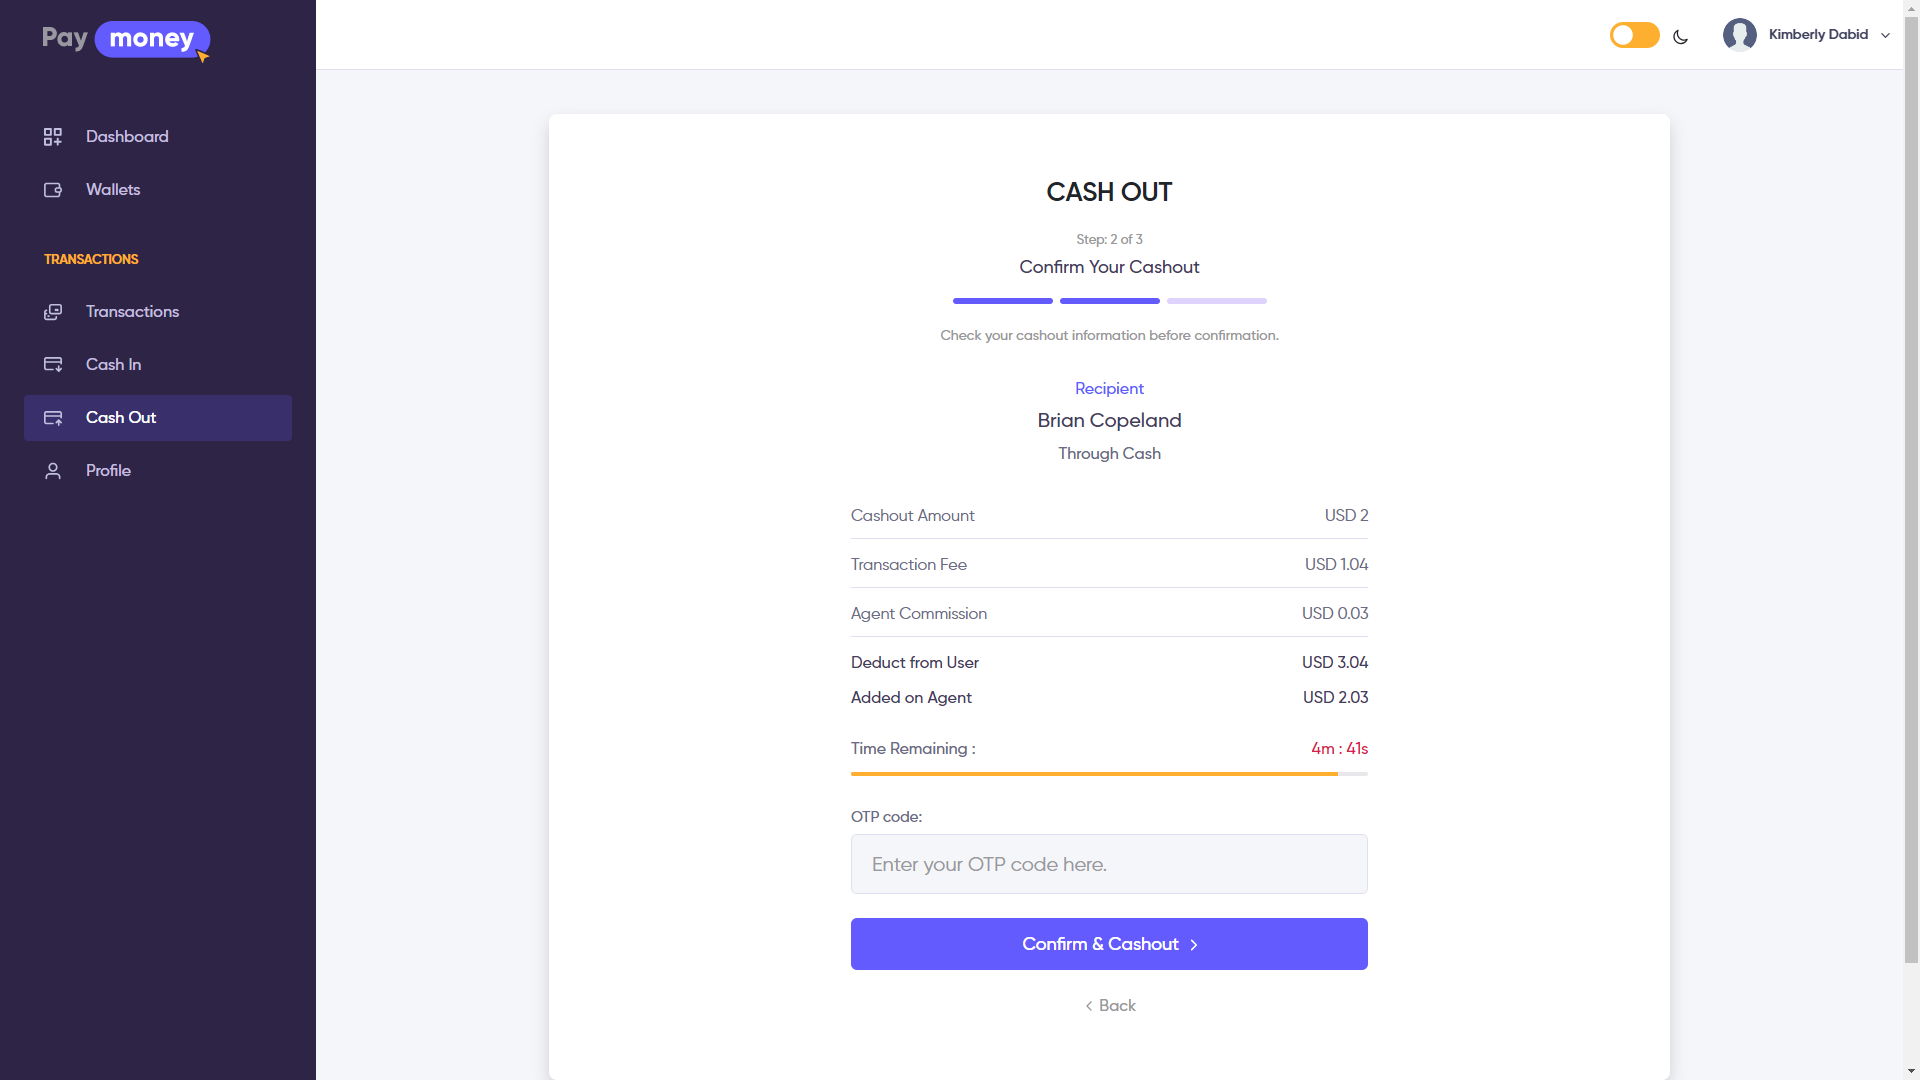The image size is (1920, 1080).
Task: Enable dark mode via moon icon
Action: click(1680, 36)
